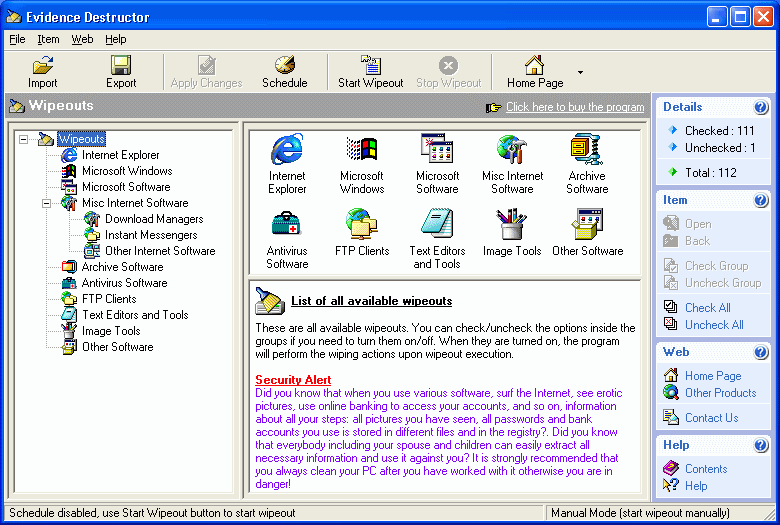This screenshot has height=525, width=780.
Task: Click the 'Total : 112' detail line
Action: coord(710,173)
